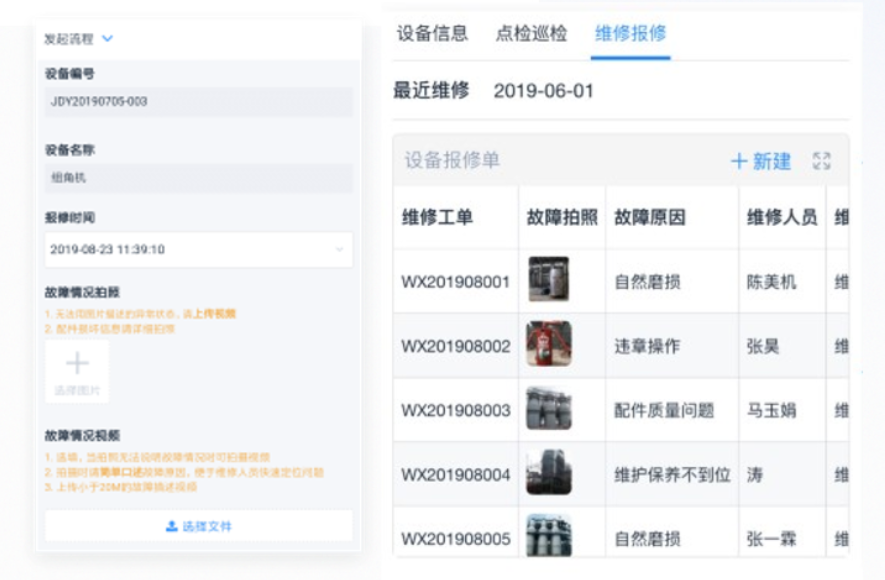The image size is (885, 580).
Task: Click the 选择文件 upload button
Action: (x=199, y=526)
